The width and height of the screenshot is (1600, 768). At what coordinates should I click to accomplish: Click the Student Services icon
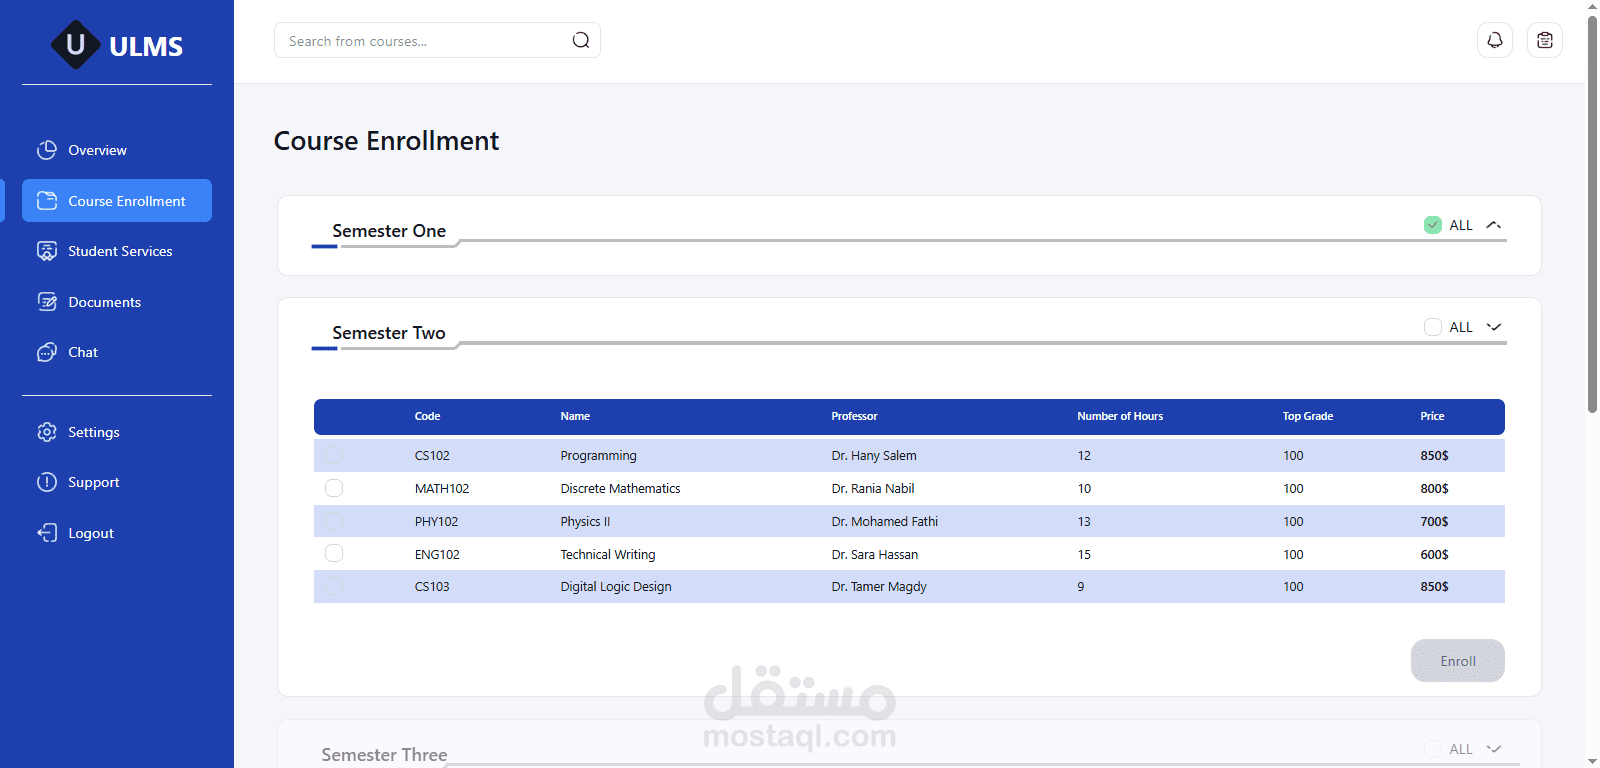(x=47, y=251)
